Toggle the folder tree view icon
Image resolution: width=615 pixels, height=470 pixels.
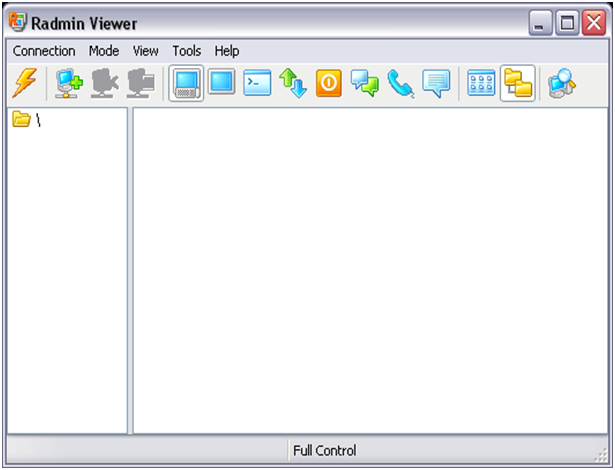click(518, 83)
